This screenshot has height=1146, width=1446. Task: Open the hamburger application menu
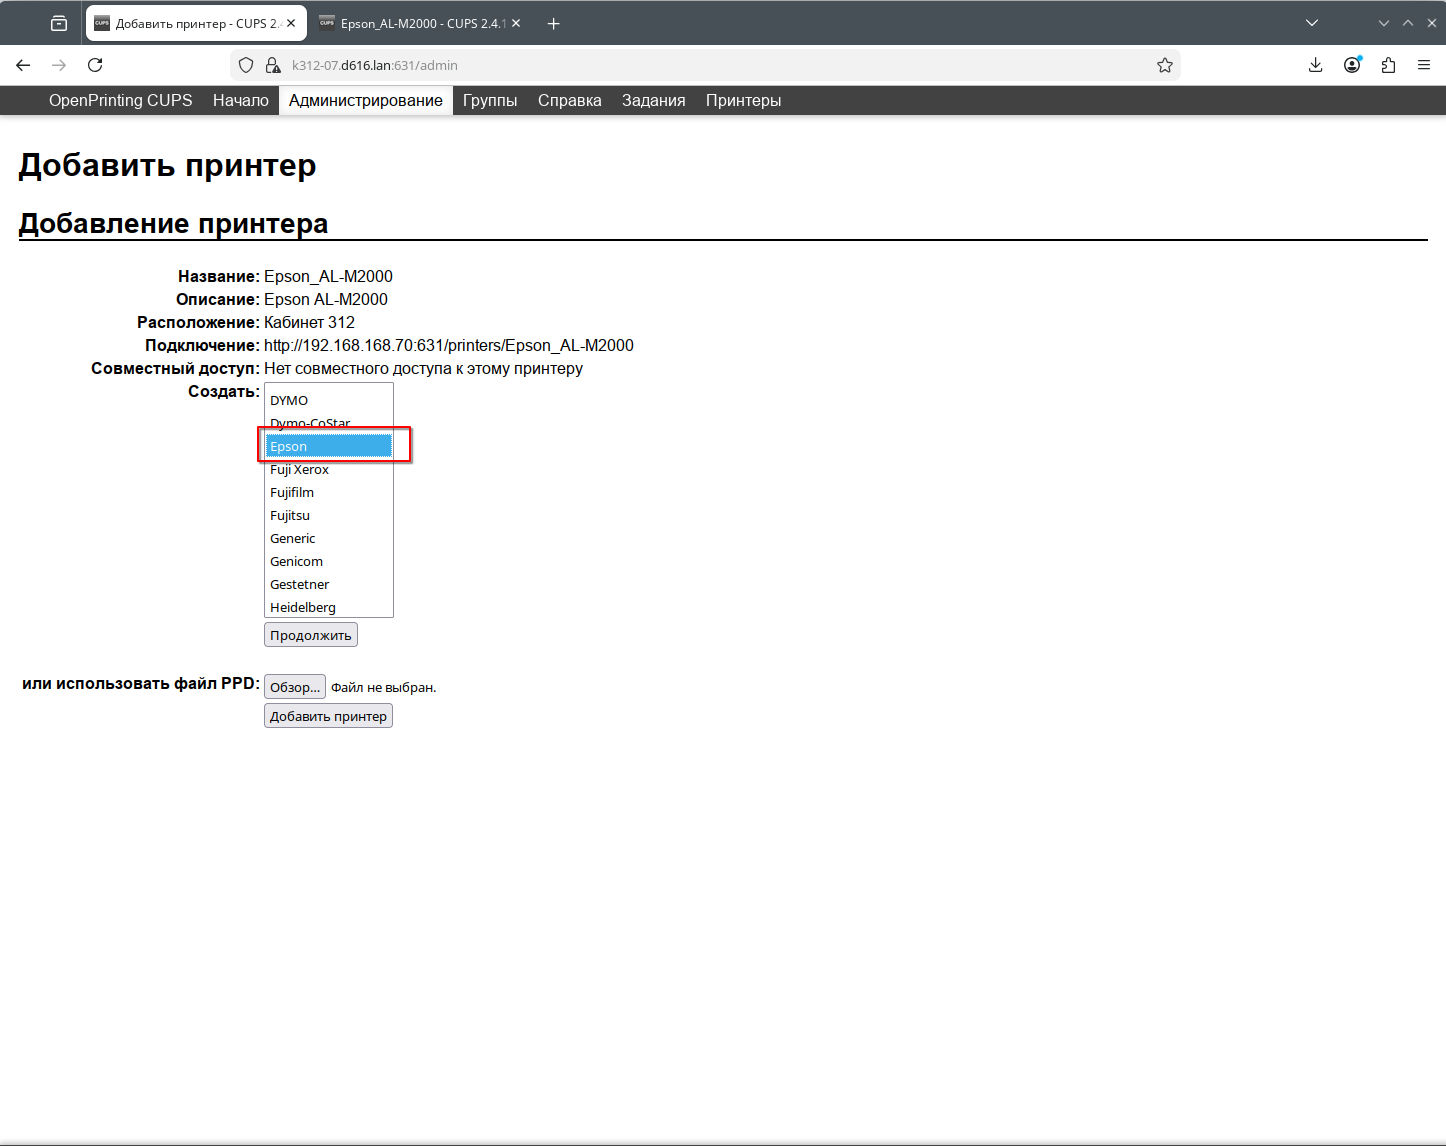point(1424,65)
